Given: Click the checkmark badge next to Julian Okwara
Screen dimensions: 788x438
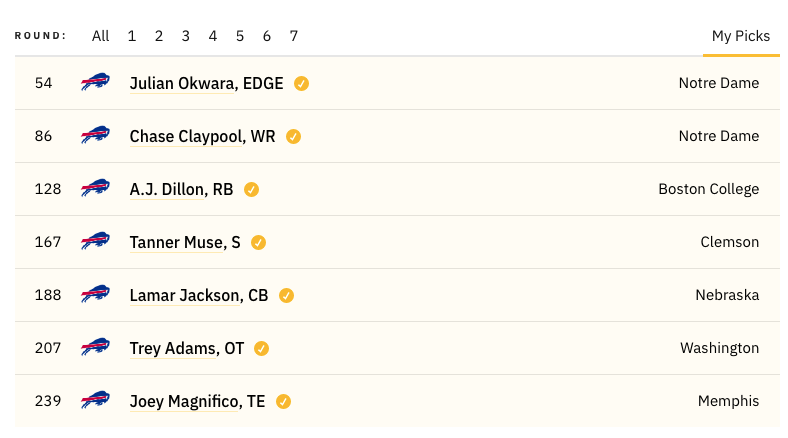Looking at the screenshot, I should tap(302, 83).
